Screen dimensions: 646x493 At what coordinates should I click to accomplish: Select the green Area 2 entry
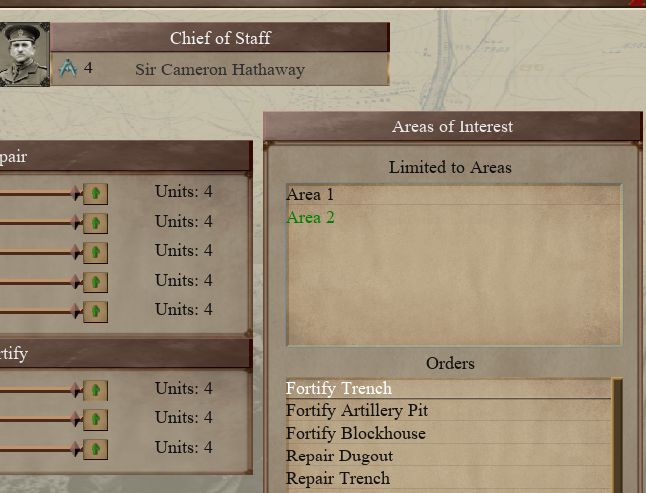[310, 218]
